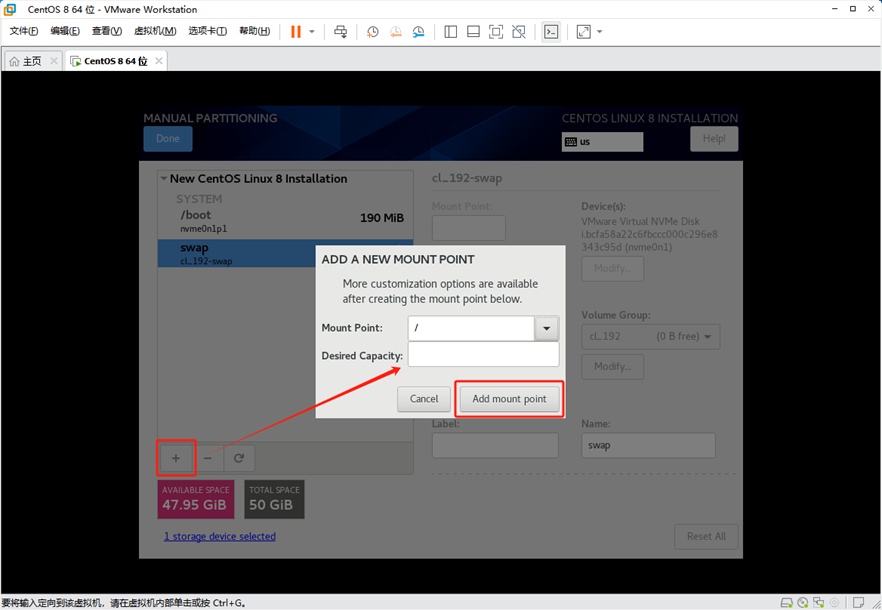Open the 虚拟机(M) menu

coord(155,31)
